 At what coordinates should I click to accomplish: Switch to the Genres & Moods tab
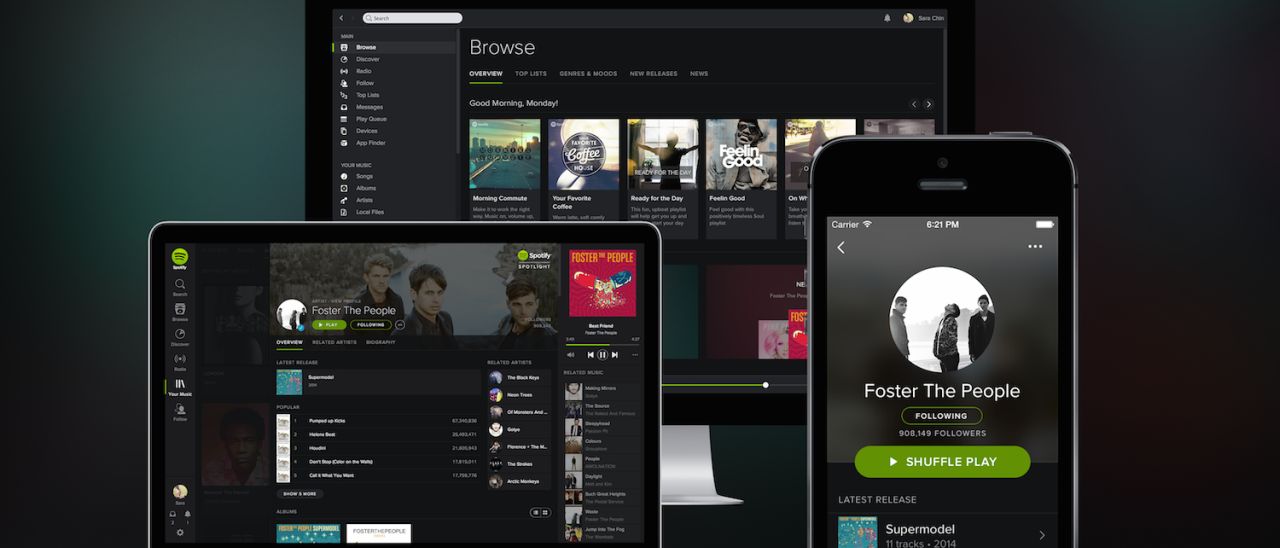click(x=588, y=74)
